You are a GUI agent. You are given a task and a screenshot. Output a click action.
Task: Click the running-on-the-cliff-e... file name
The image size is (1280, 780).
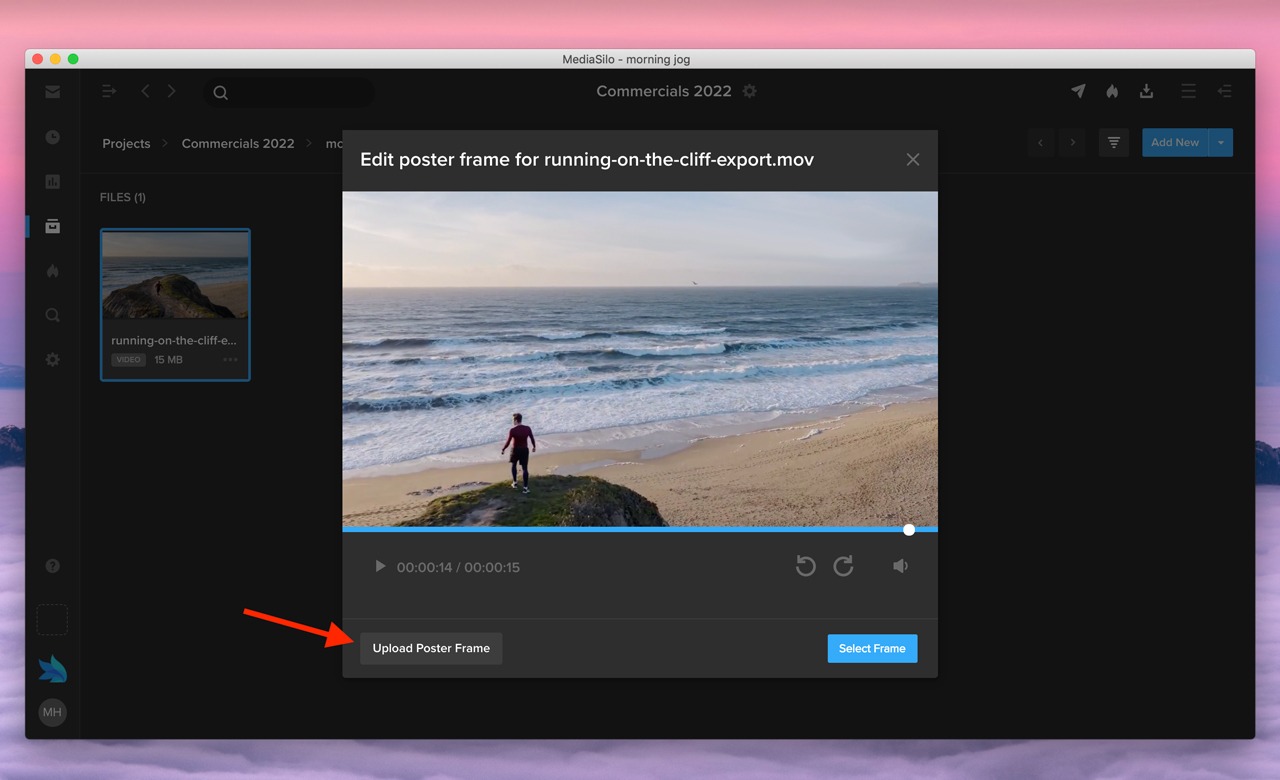click(174, 340)
